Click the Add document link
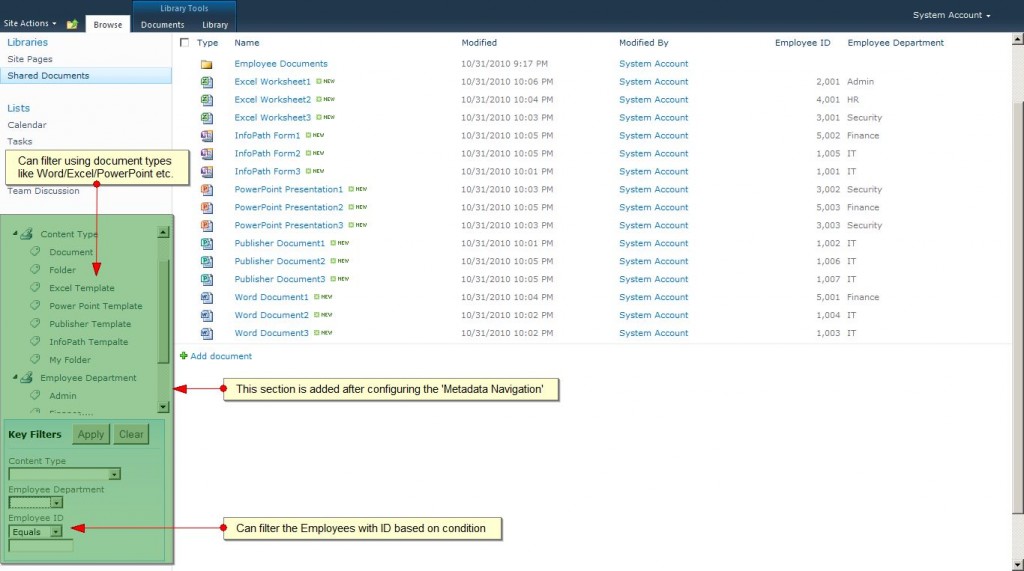 221,356
